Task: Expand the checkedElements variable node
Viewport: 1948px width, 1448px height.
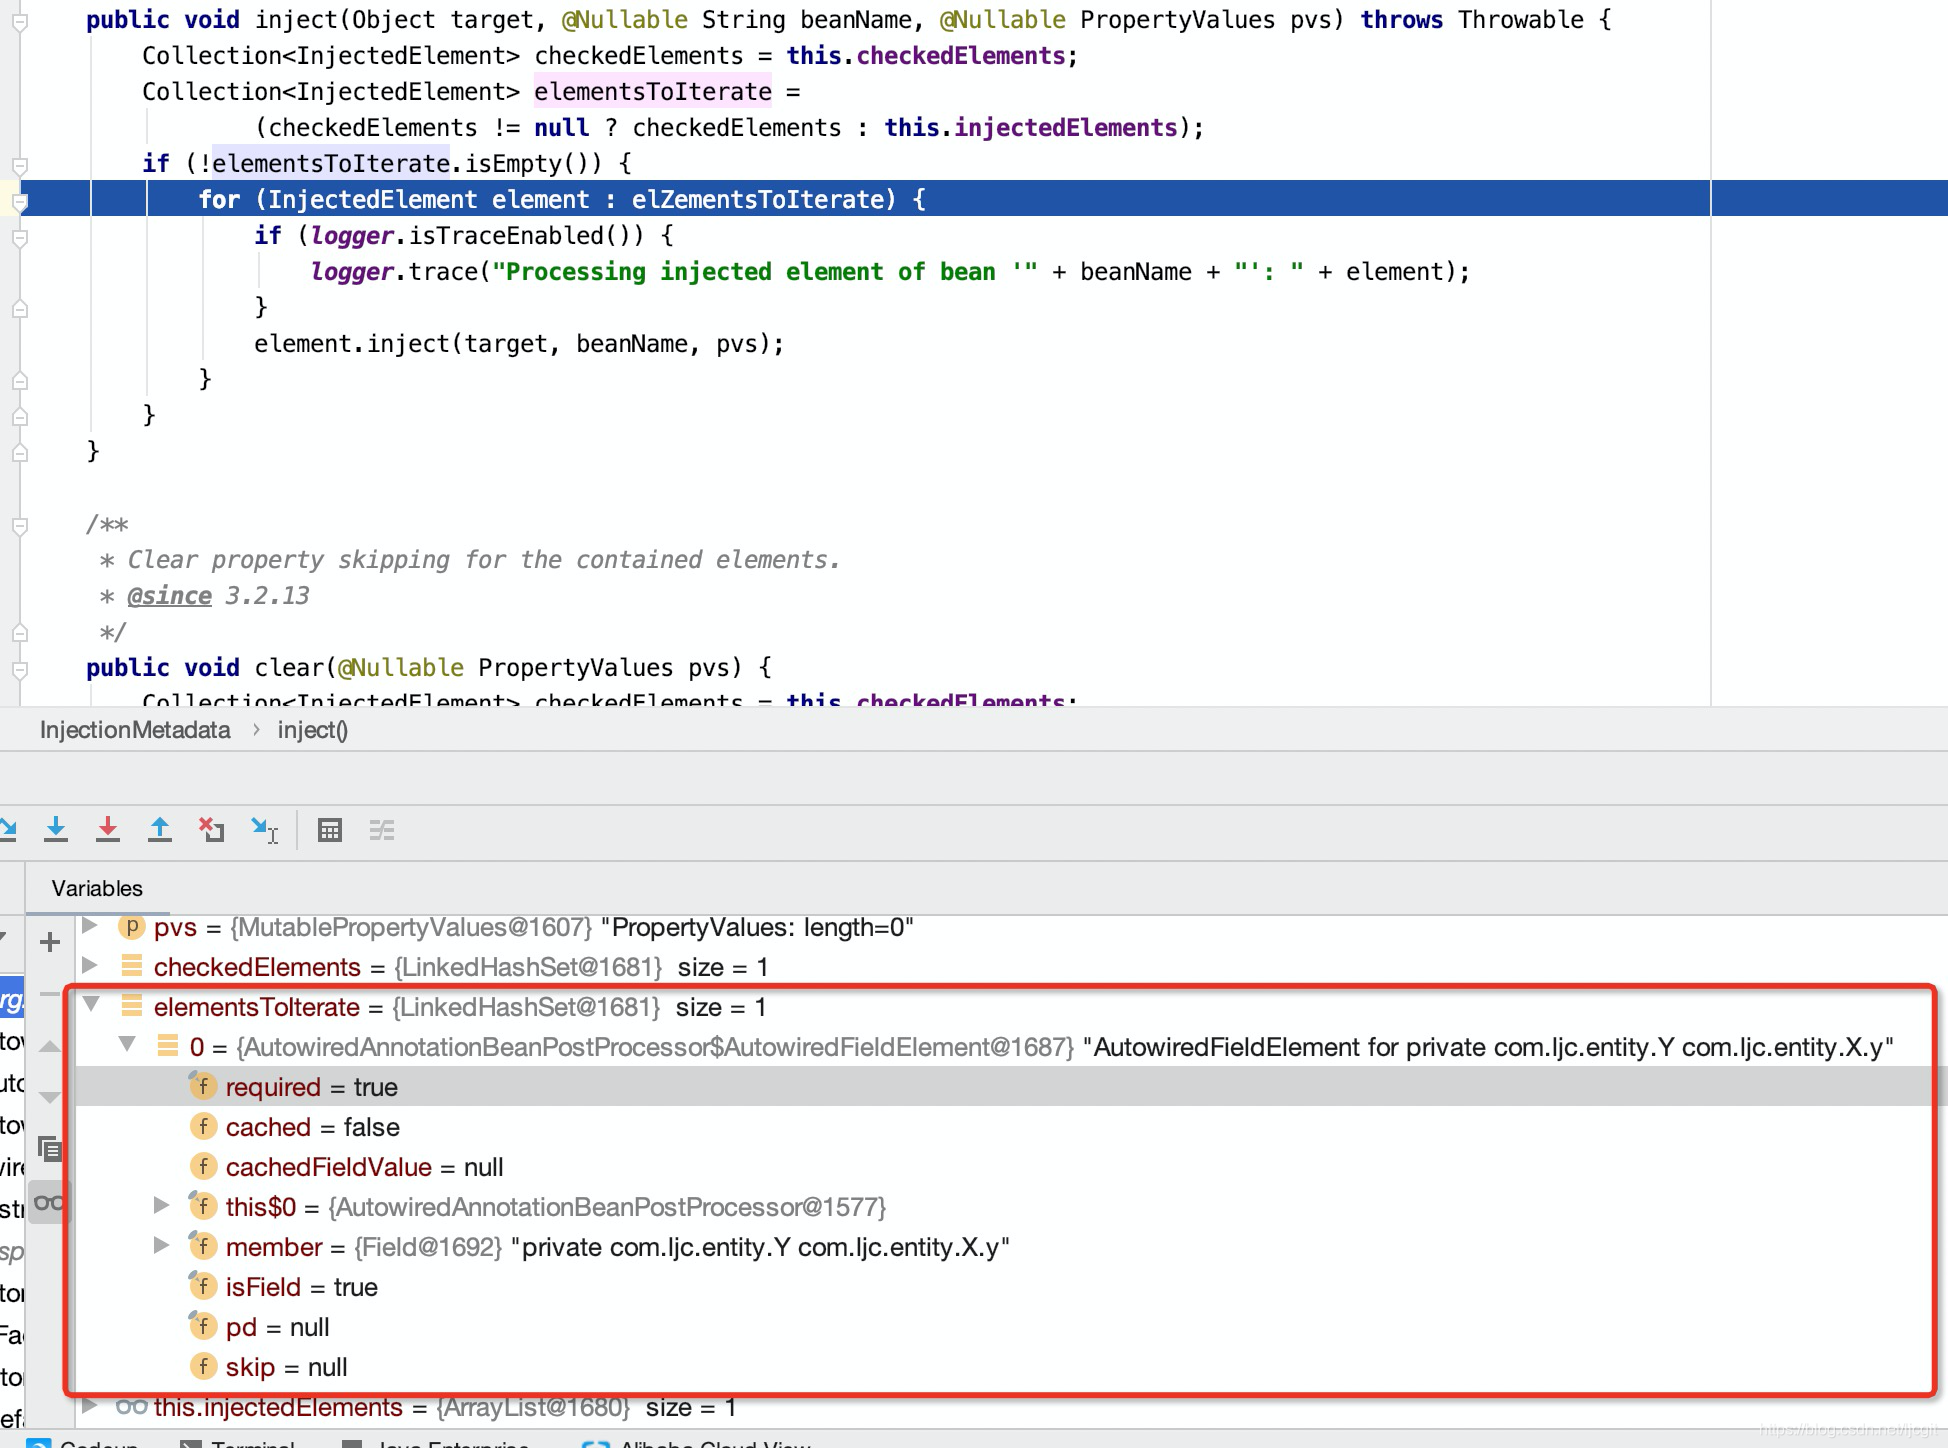Action: pos(90,966)
